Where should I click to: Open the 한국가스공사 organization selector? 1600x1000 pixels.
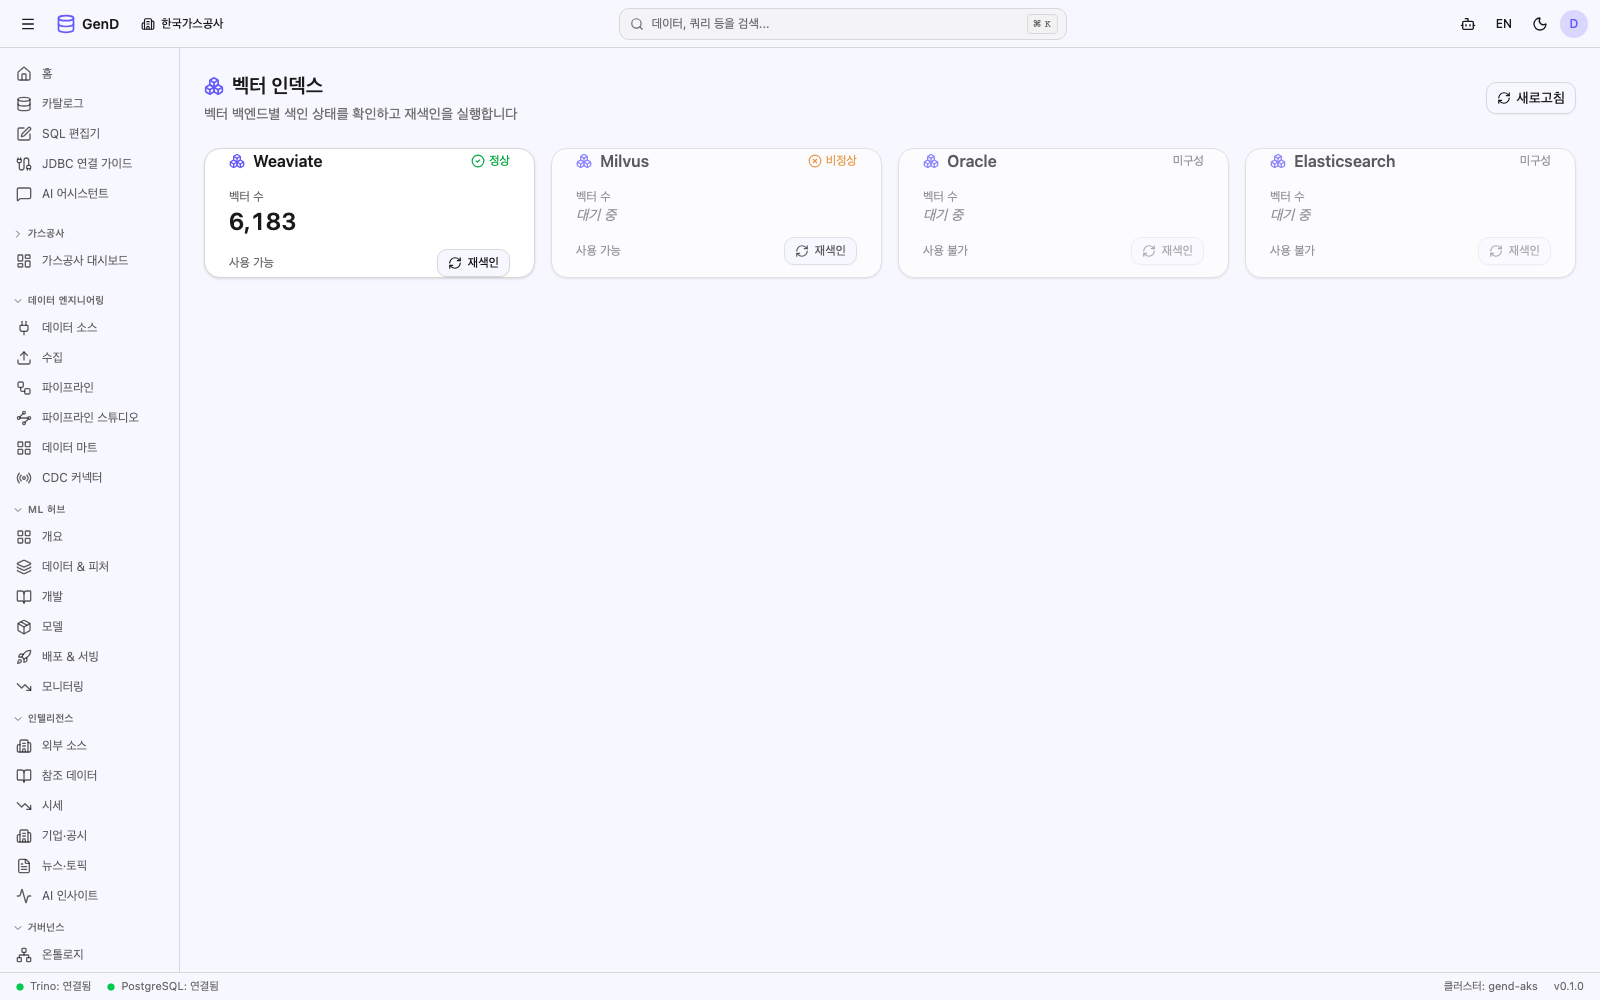click(182, 24)
